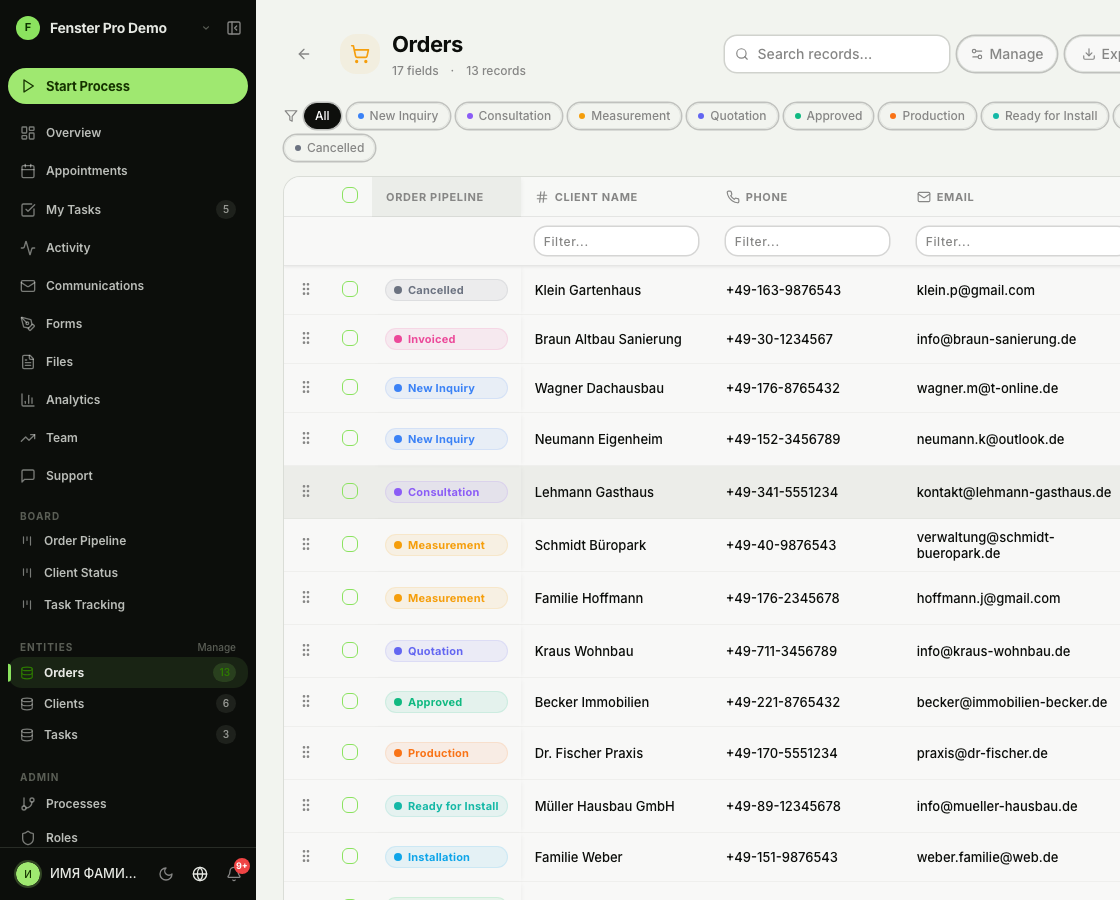Click the orange Orders cart icon
The width and height of the screenshot is (1120, 900).
pyautogui.click(x=360, y=54)
